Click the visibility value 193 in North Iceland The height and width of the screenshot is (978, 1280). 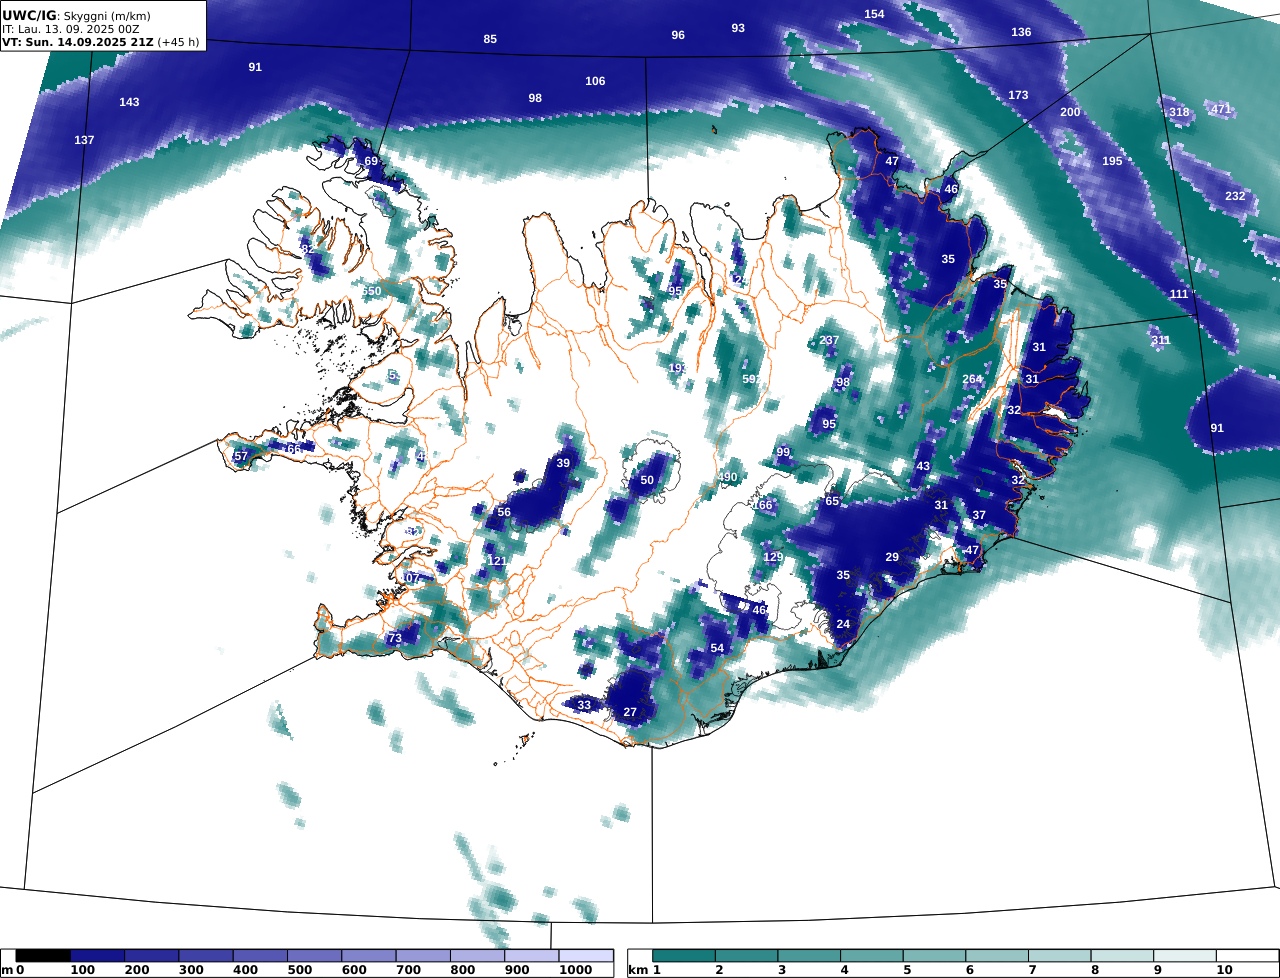coord(678,368)
